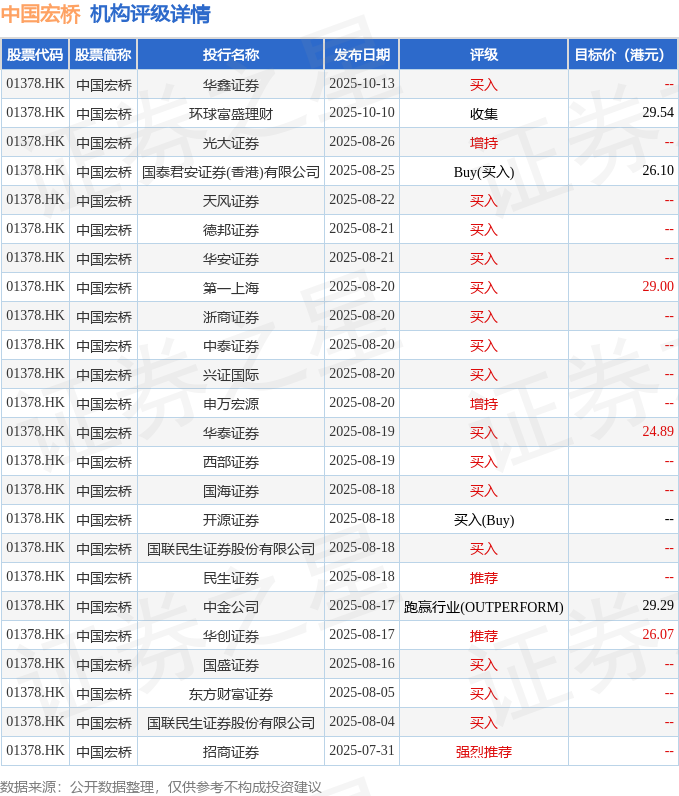This screenshot has width=679, height=796.
Task: Click the 发布日期 column header
Action: [362, 54]
